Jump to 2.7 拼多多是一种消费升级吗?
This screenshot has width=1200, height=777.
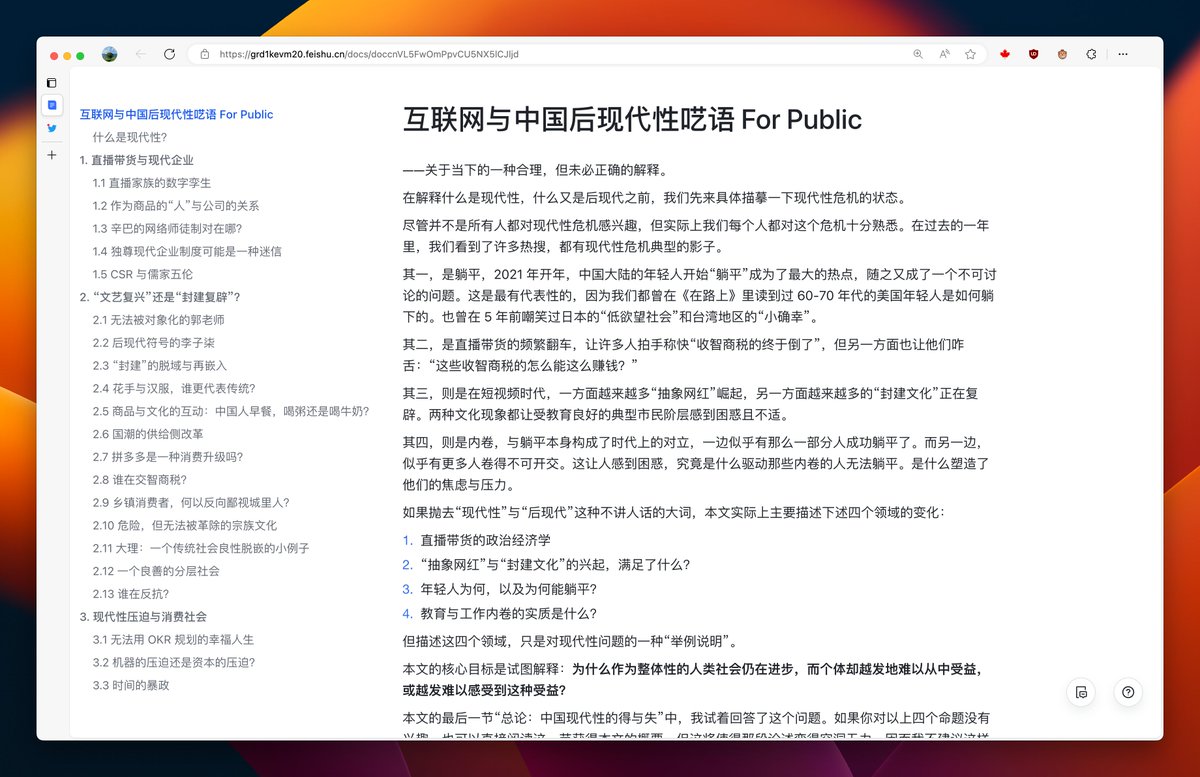[168, 457]
